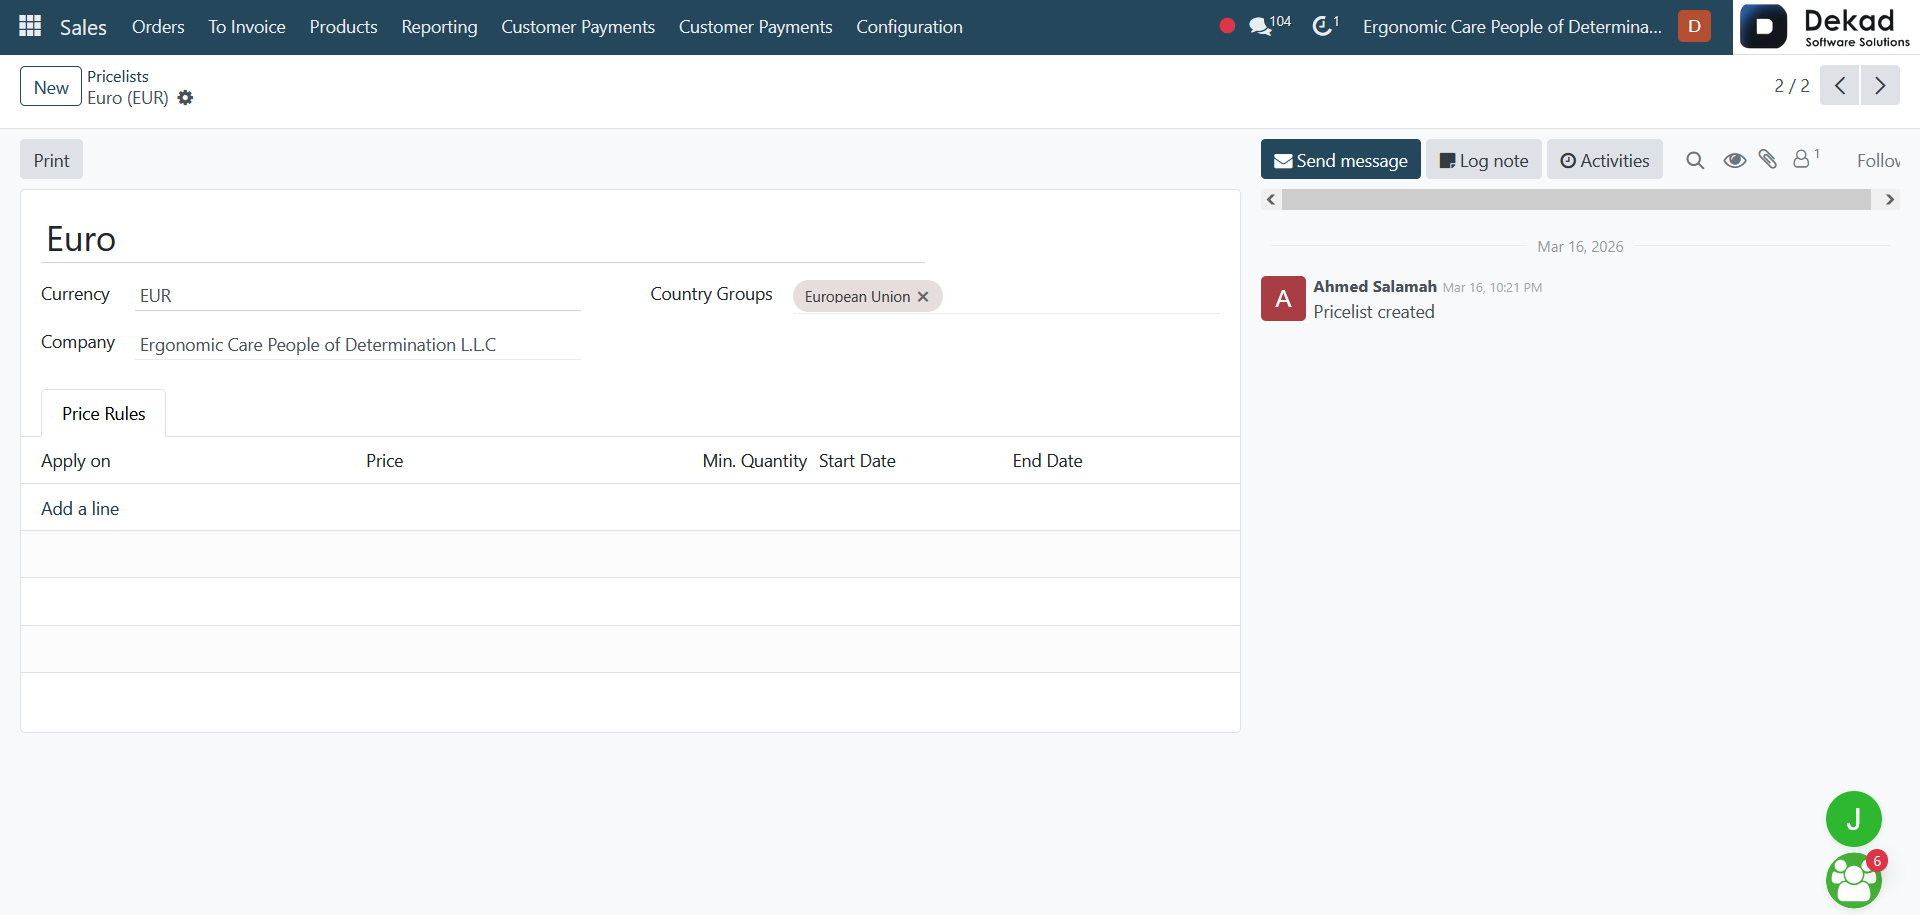Sort by Start Date column header
The width and height of the screenshot is (1920, 915).
(857, 461)
